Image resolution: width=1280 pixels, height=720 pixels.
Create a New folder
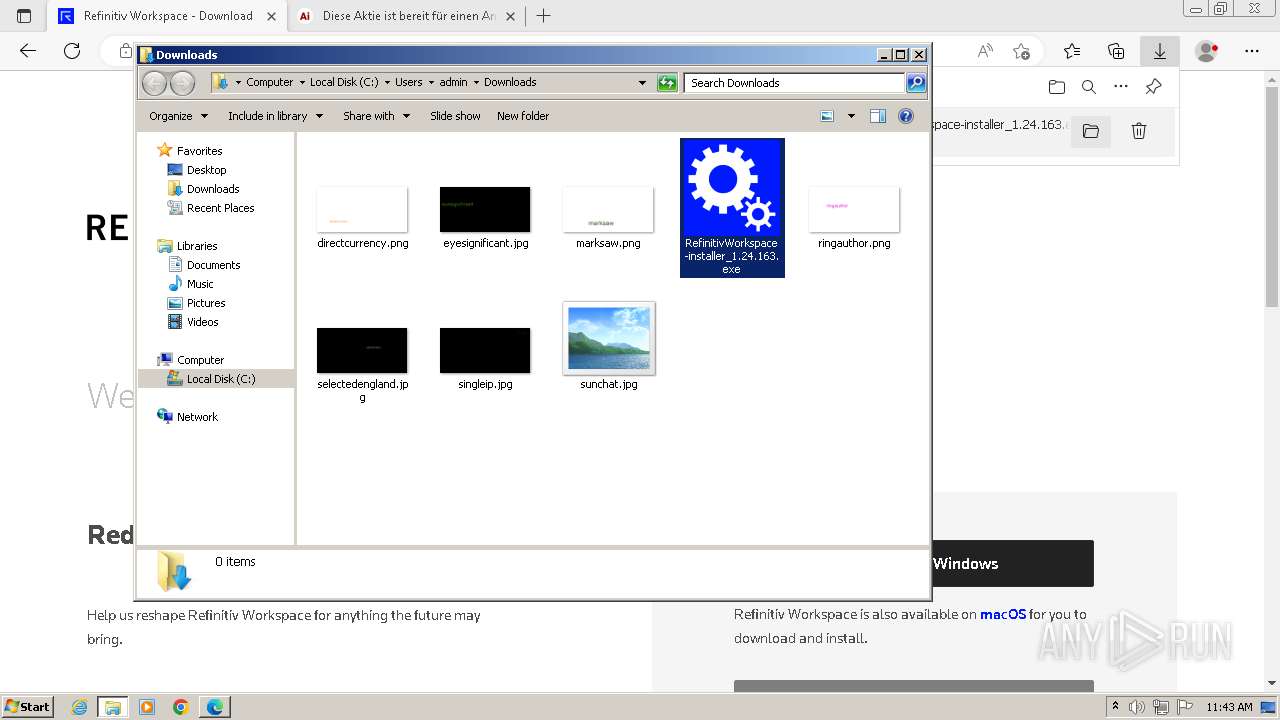tap(523, 116)
